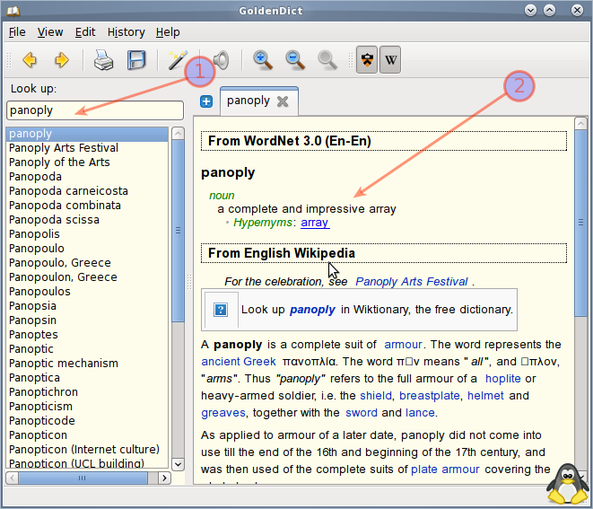Click the word list horizontal scrollbar thumb
This screenshot has width=593, height=509.
click(x=82, y=478)
